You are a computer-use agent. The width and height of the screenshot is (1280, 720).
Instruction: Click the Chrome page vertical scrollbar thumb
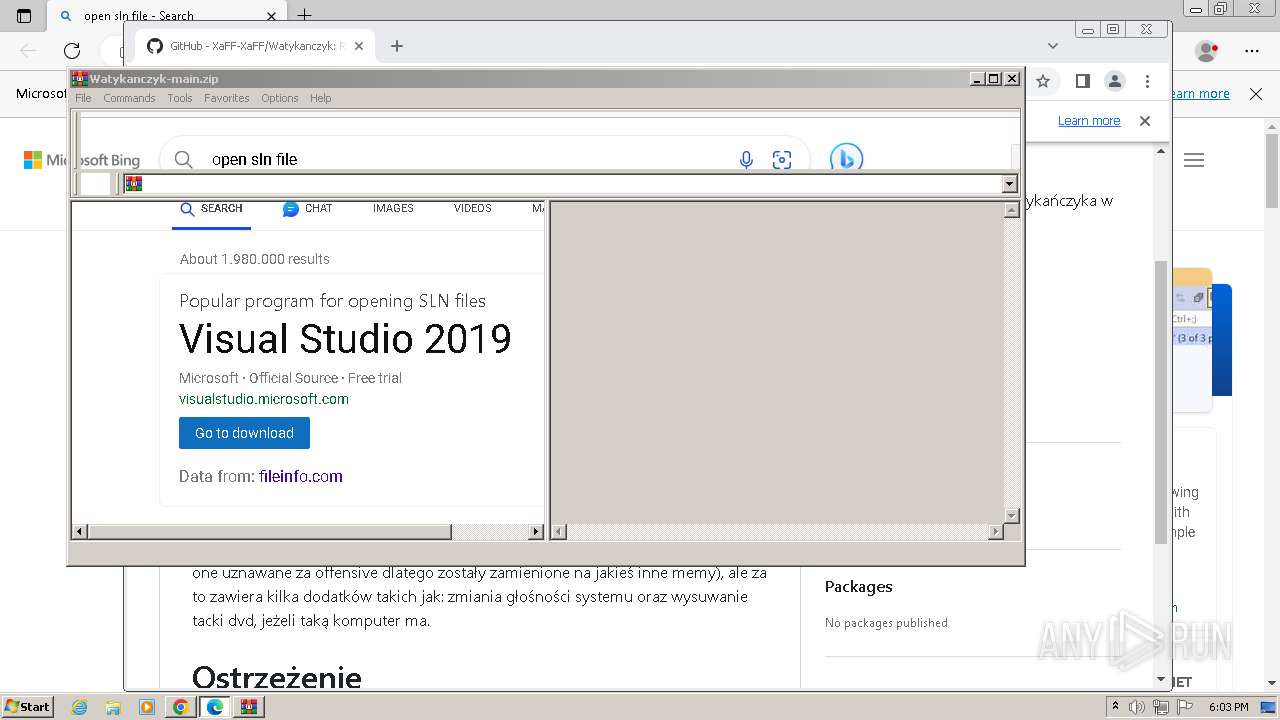pyautogui.click(x=1161, y=400)
